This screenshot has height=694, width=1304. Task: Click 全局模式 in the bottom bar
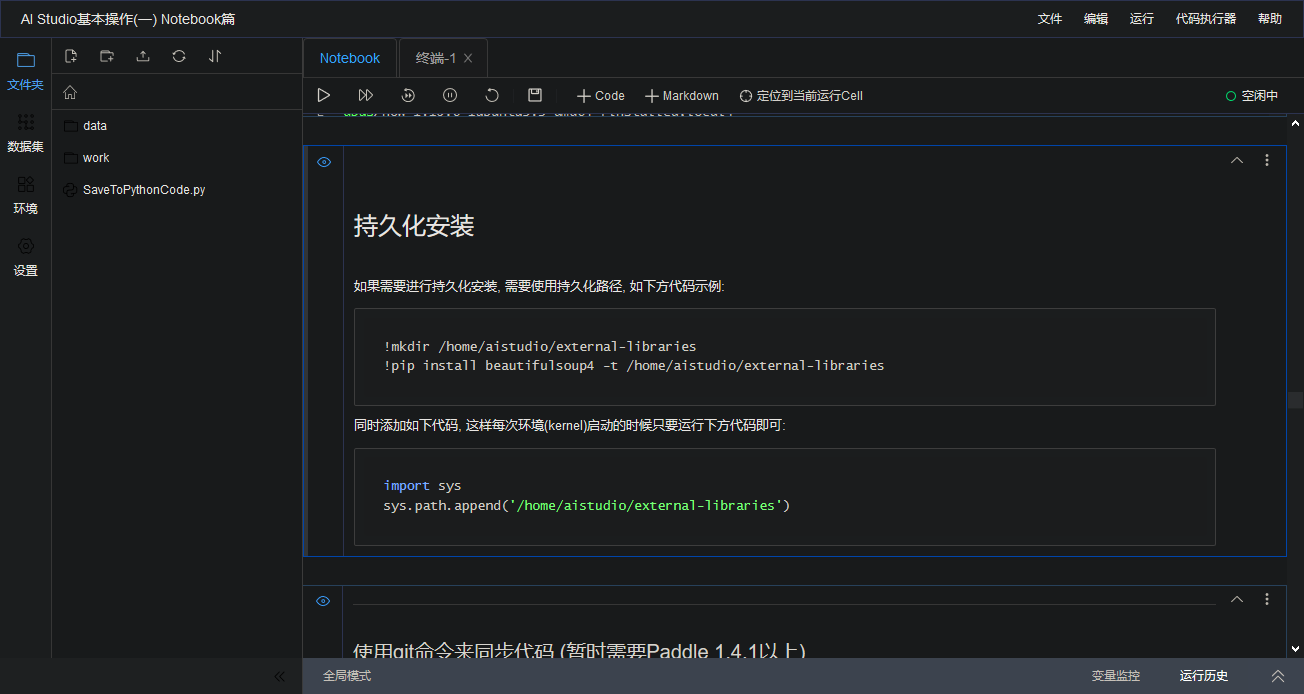[347, 676]
